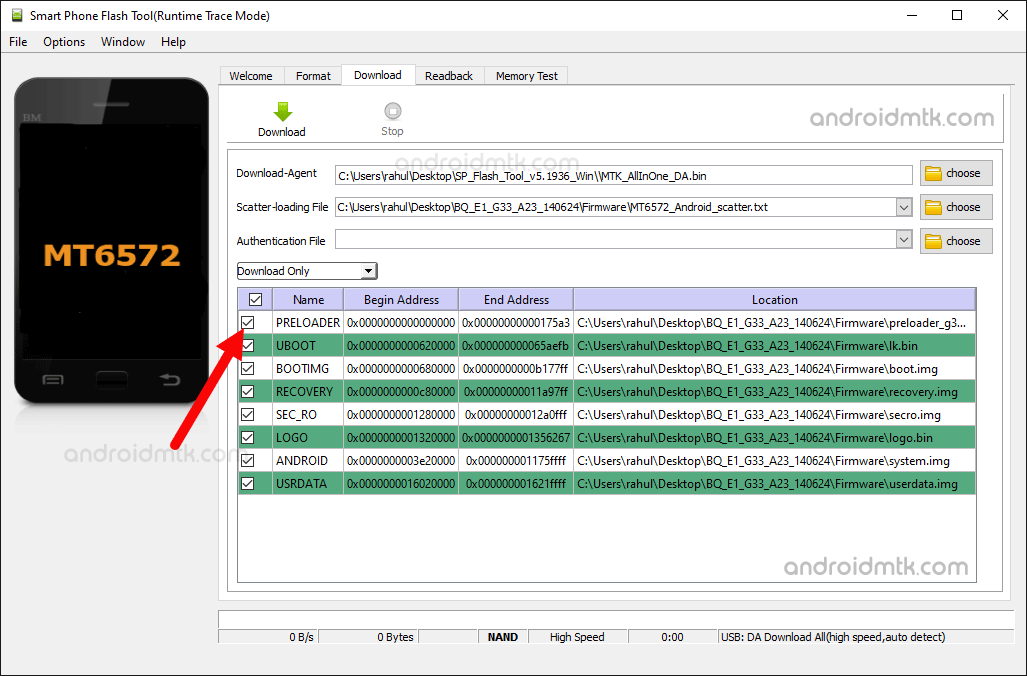This screenshot has width=1027, height=676.
Task: Open the Help menu
Action: pyautogui.click(x=174, y=41)
